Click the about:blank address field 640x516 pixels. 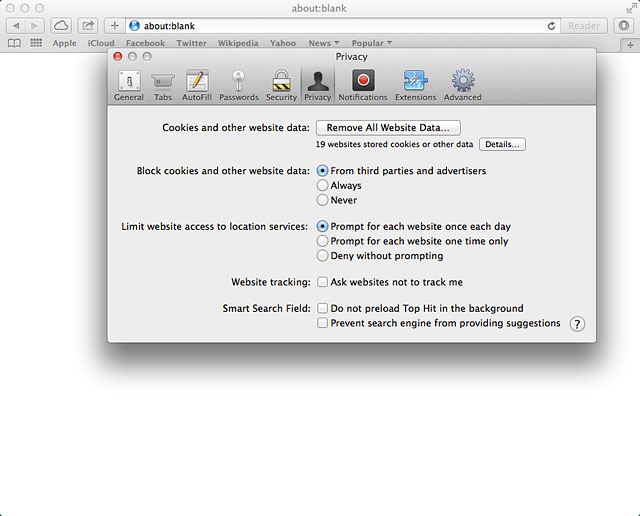point(343,26)
